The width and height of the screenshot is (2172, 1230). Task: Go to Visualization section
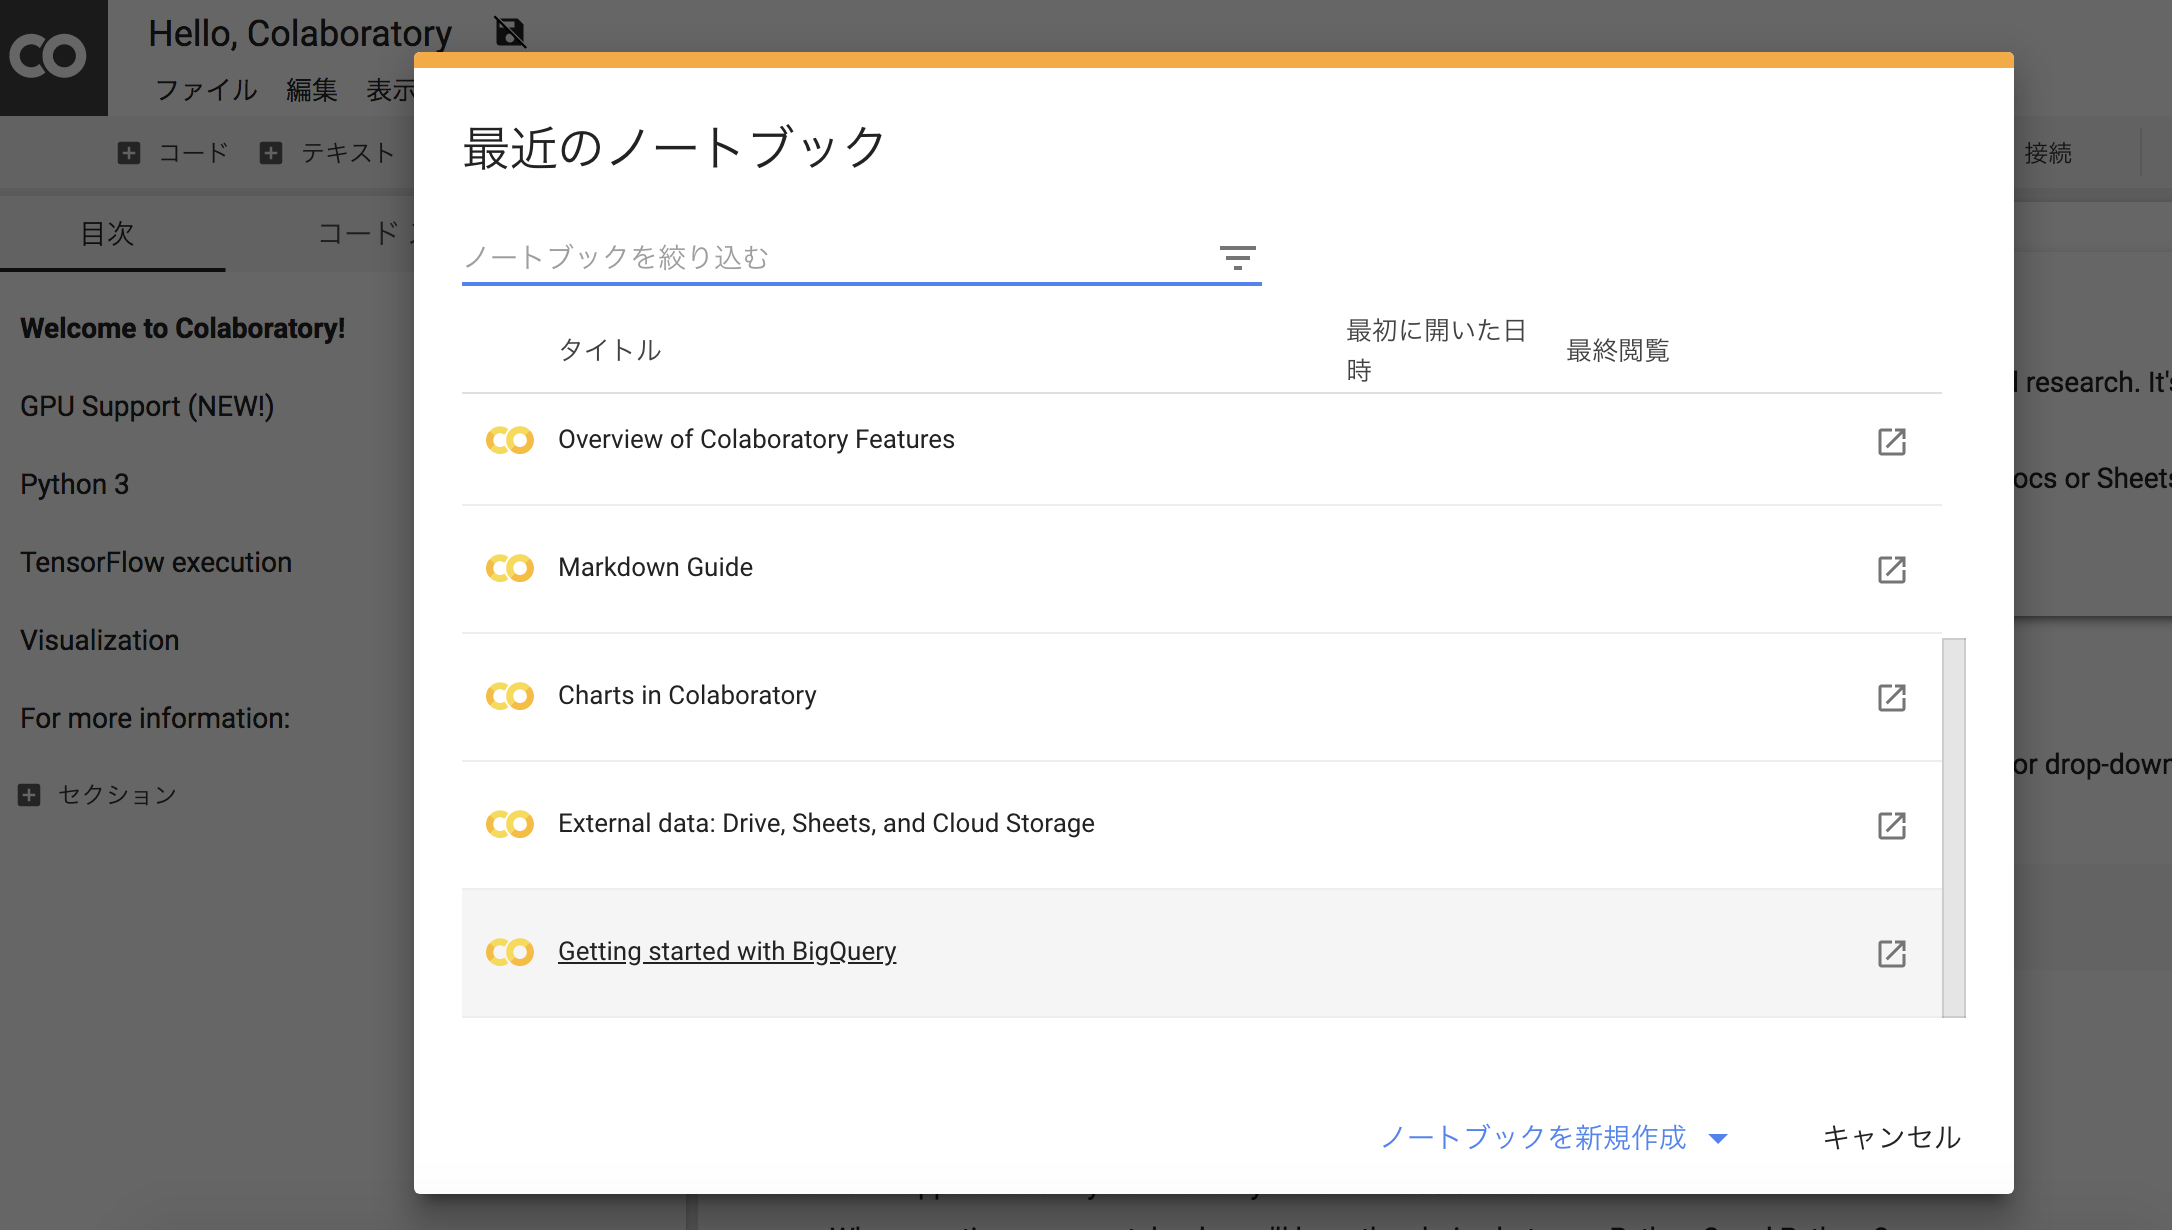click(100, 640)
